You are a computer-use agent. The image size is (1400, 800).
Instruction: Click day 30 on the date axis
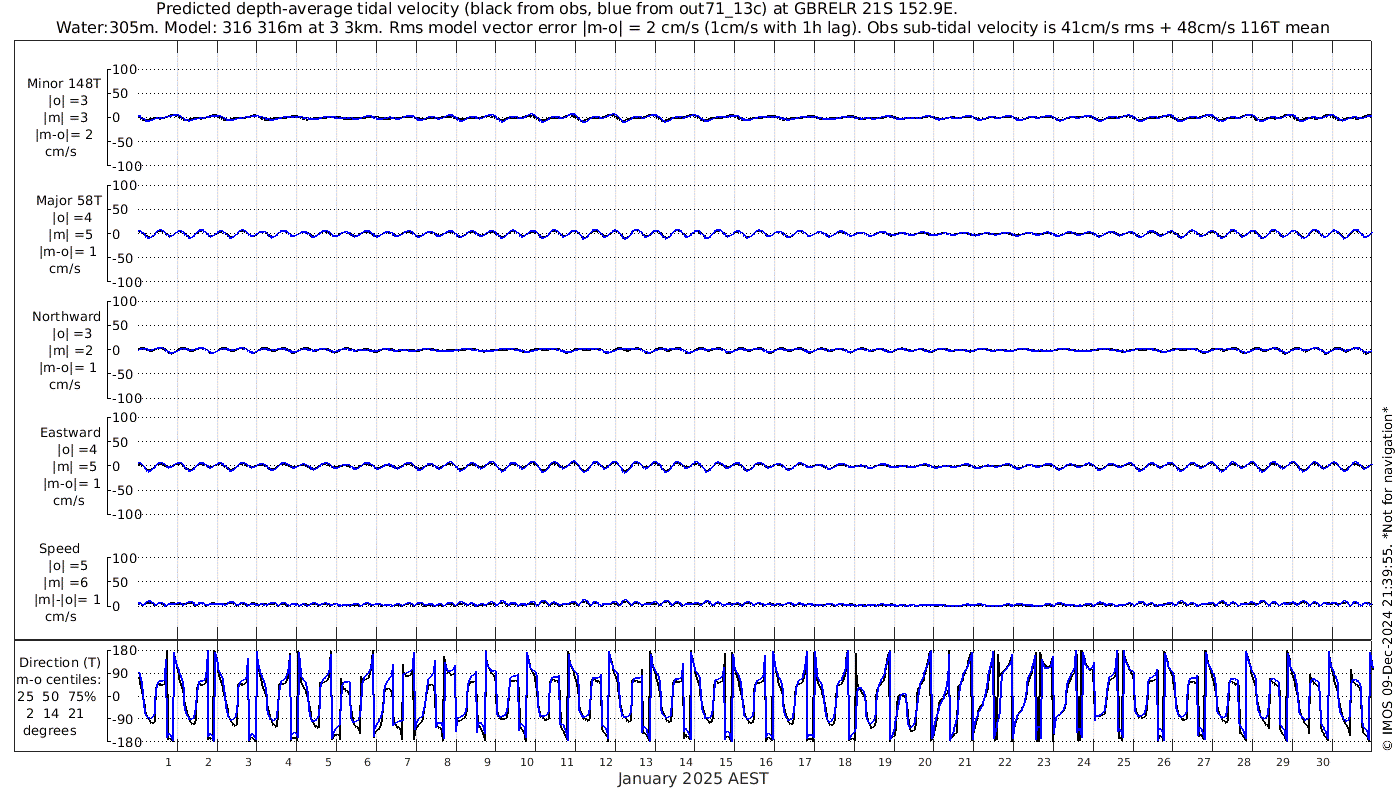(1323, 762)
